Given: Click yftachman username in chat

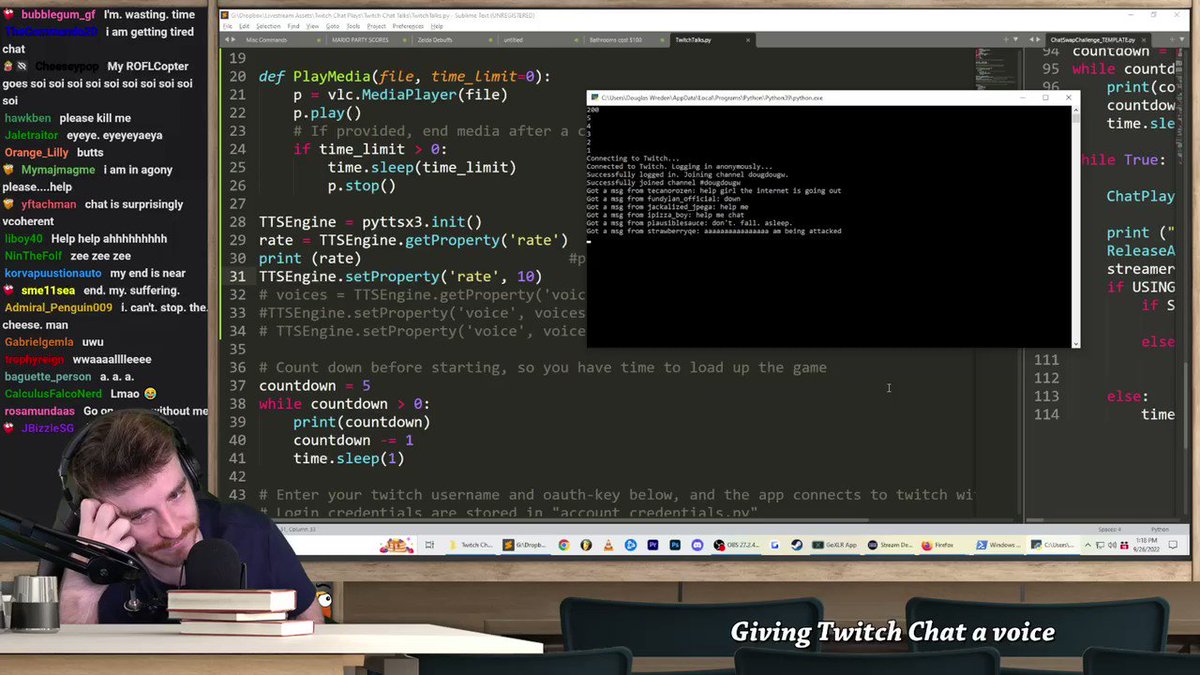Looking at the screenshot, I should (x=48, y=204).
